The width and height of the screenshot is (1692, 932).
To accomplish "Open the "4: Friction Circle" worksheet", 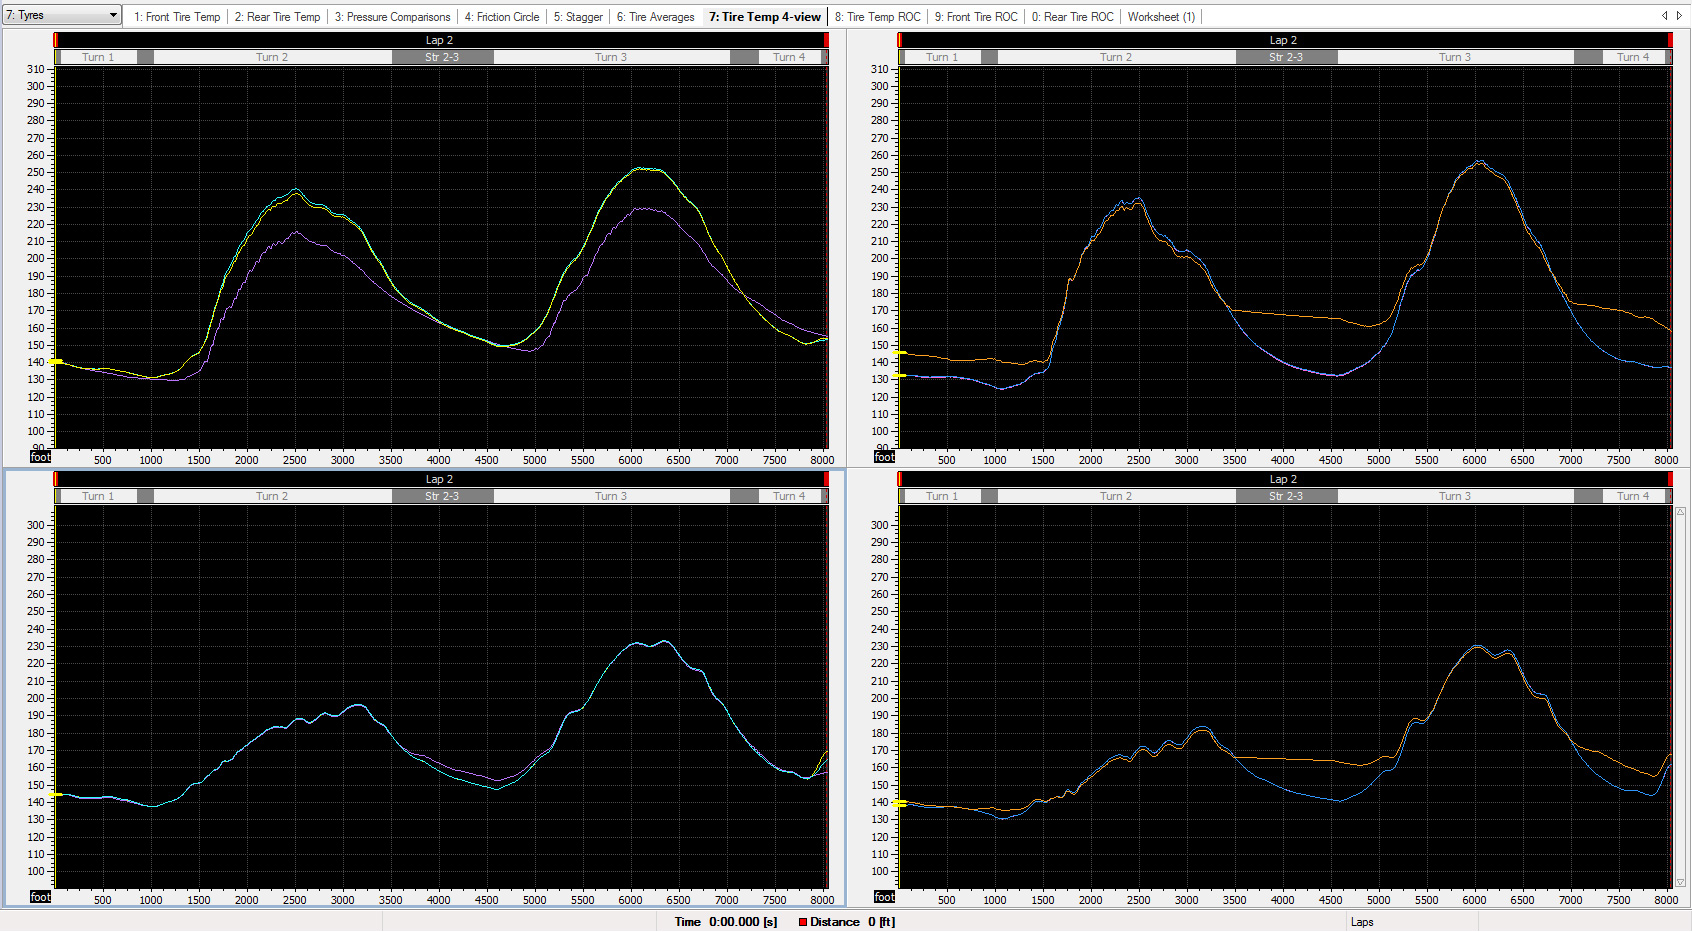I will pos(501,16).
